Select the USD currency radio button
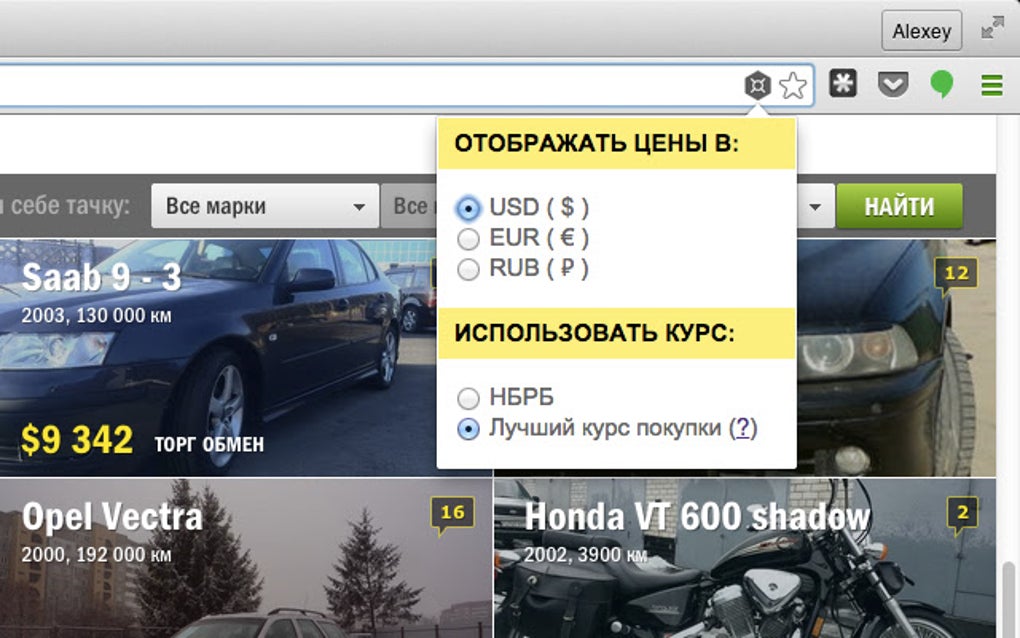Viewport: 1020px width, 638px height. coord(467,208)
